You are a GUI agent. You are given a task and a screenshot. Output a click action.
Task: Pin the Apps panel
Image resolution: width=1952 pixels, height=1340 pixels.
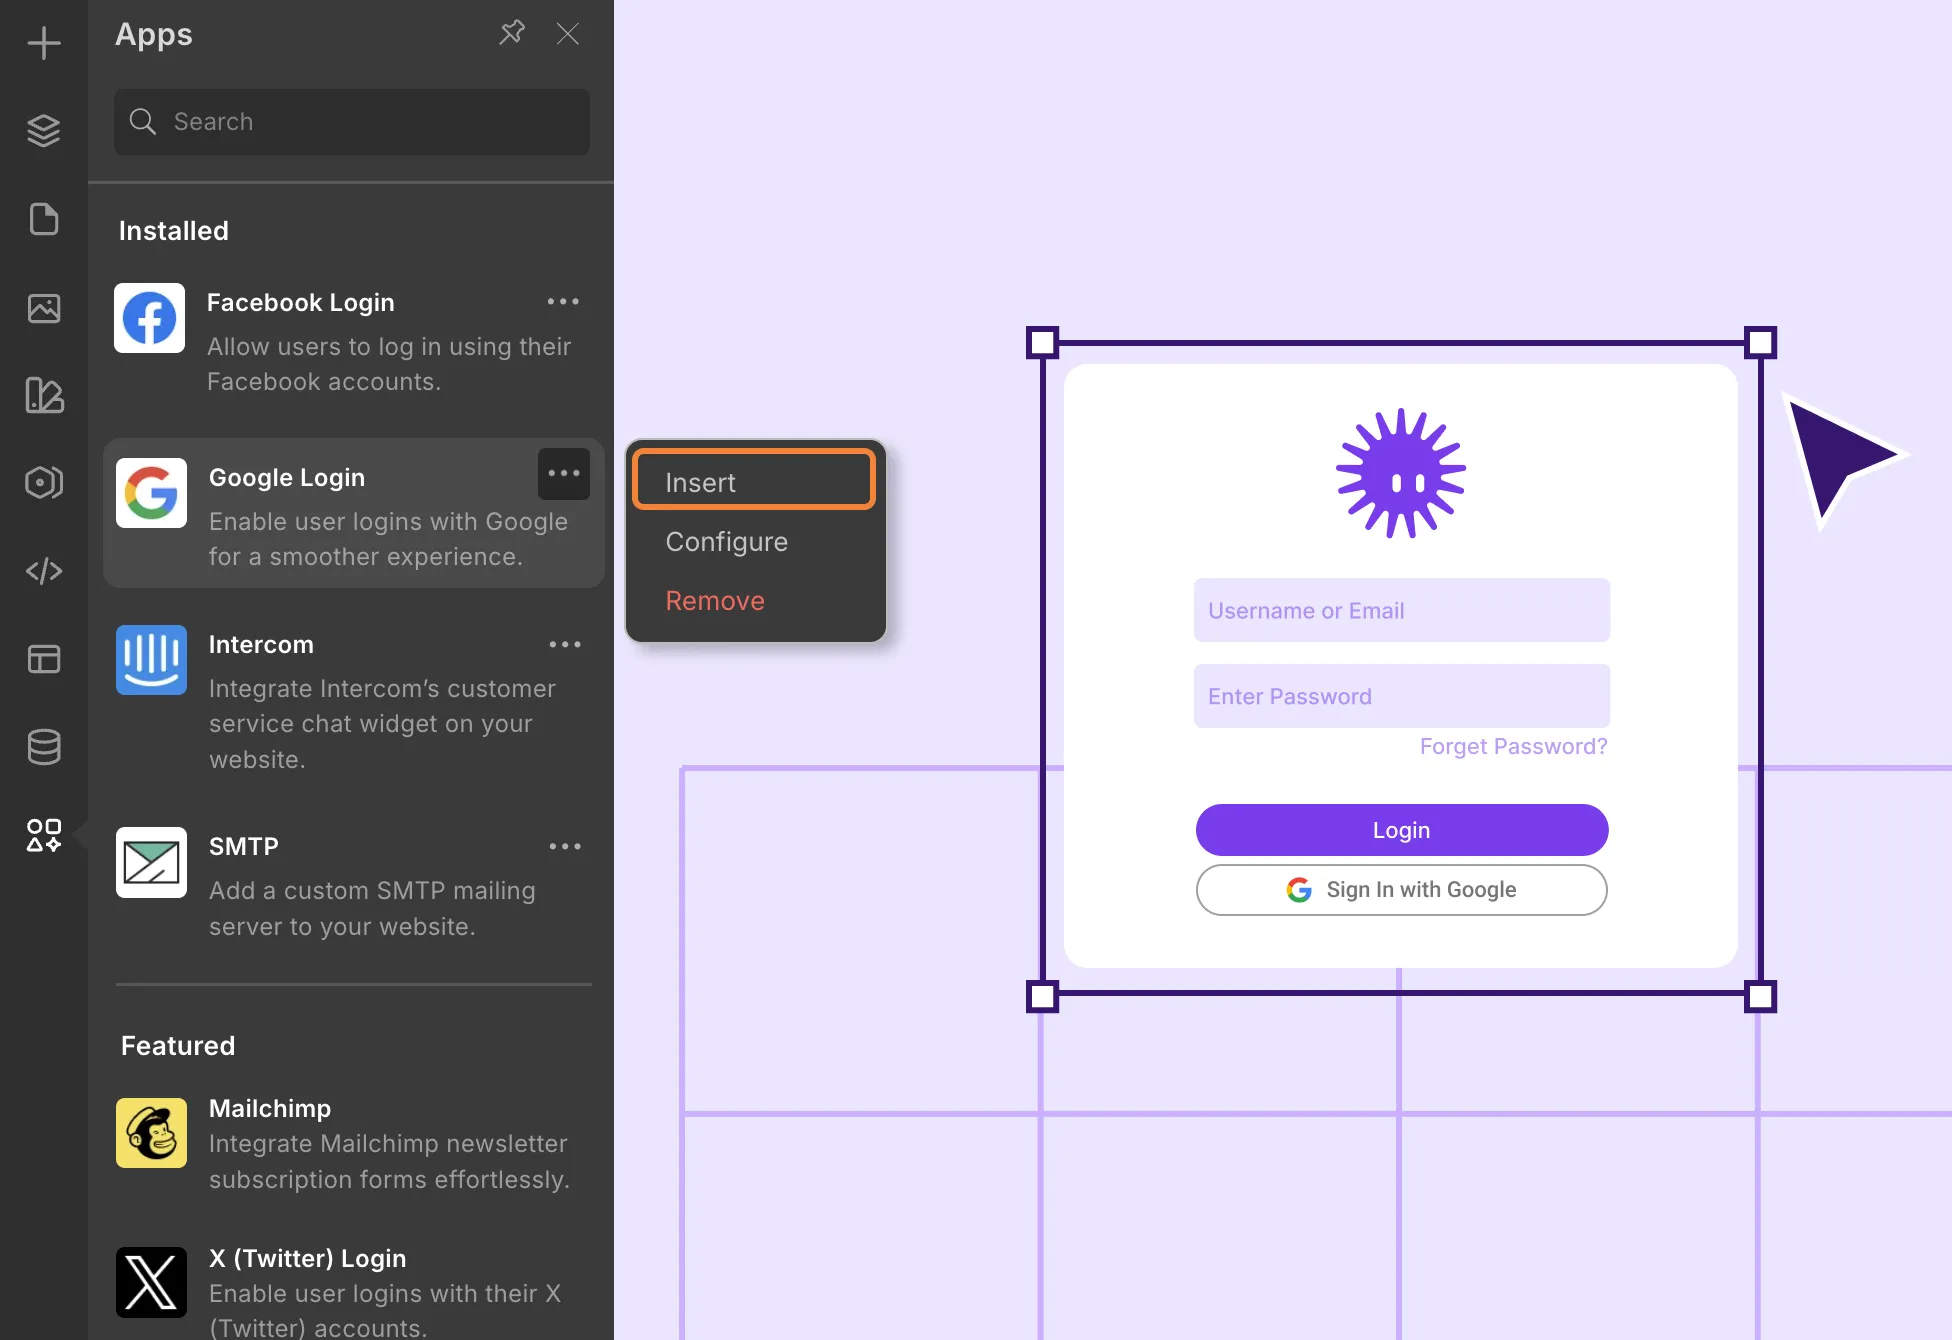(512, 33)
